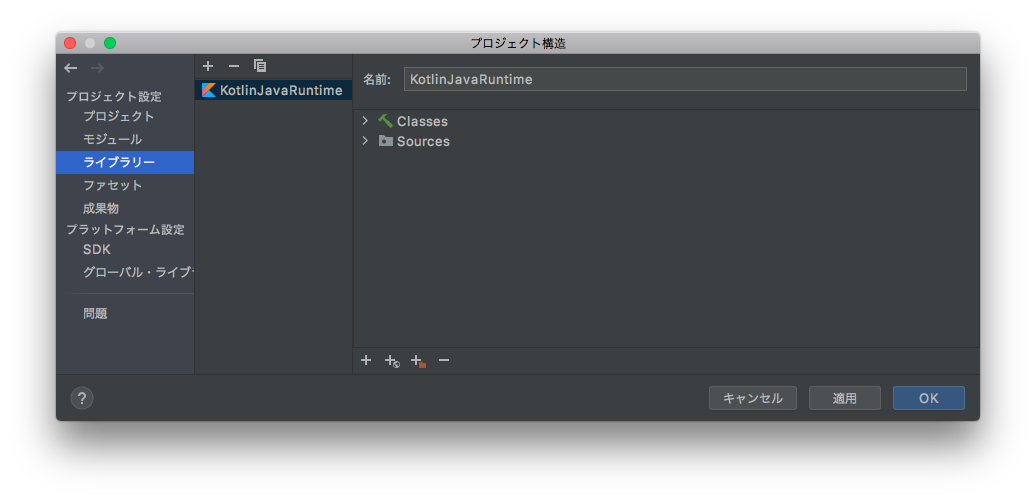Open the プロジェクト settings page
This screenshot has height=501, width=1036.
pyautogui.click(x=118, y=116)
